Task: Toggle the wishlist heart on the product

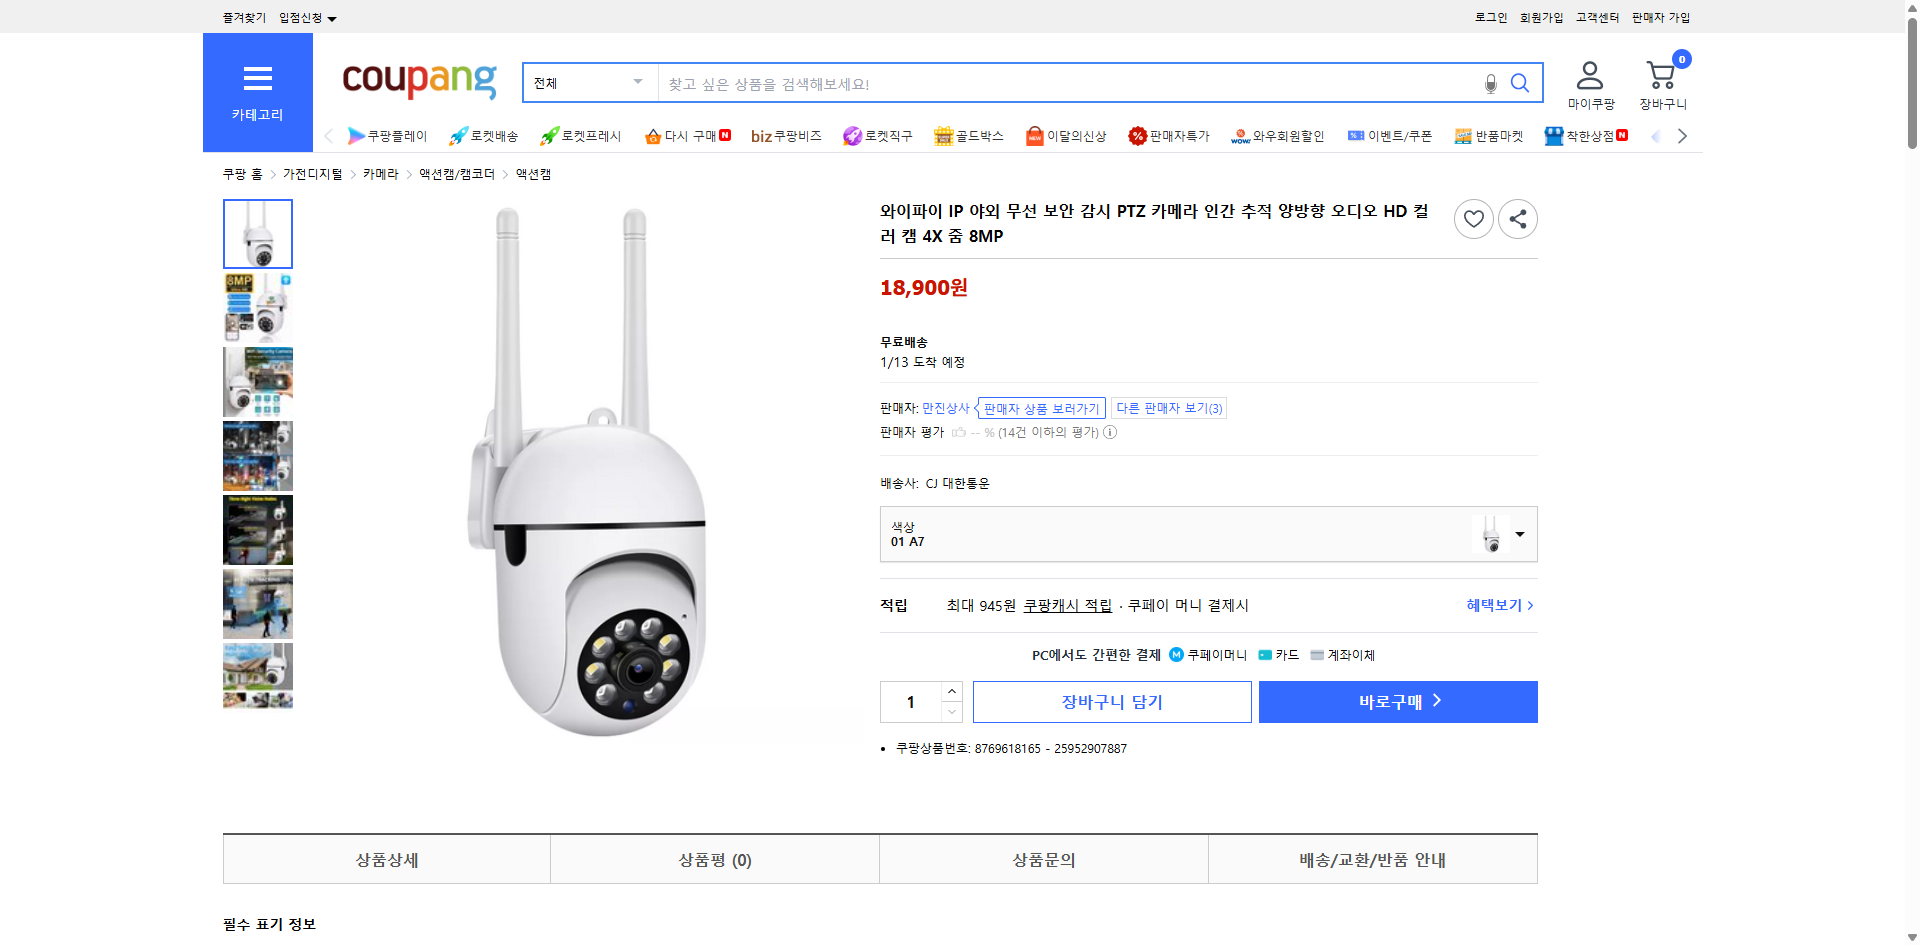Action: click(x=1473, y=218)
